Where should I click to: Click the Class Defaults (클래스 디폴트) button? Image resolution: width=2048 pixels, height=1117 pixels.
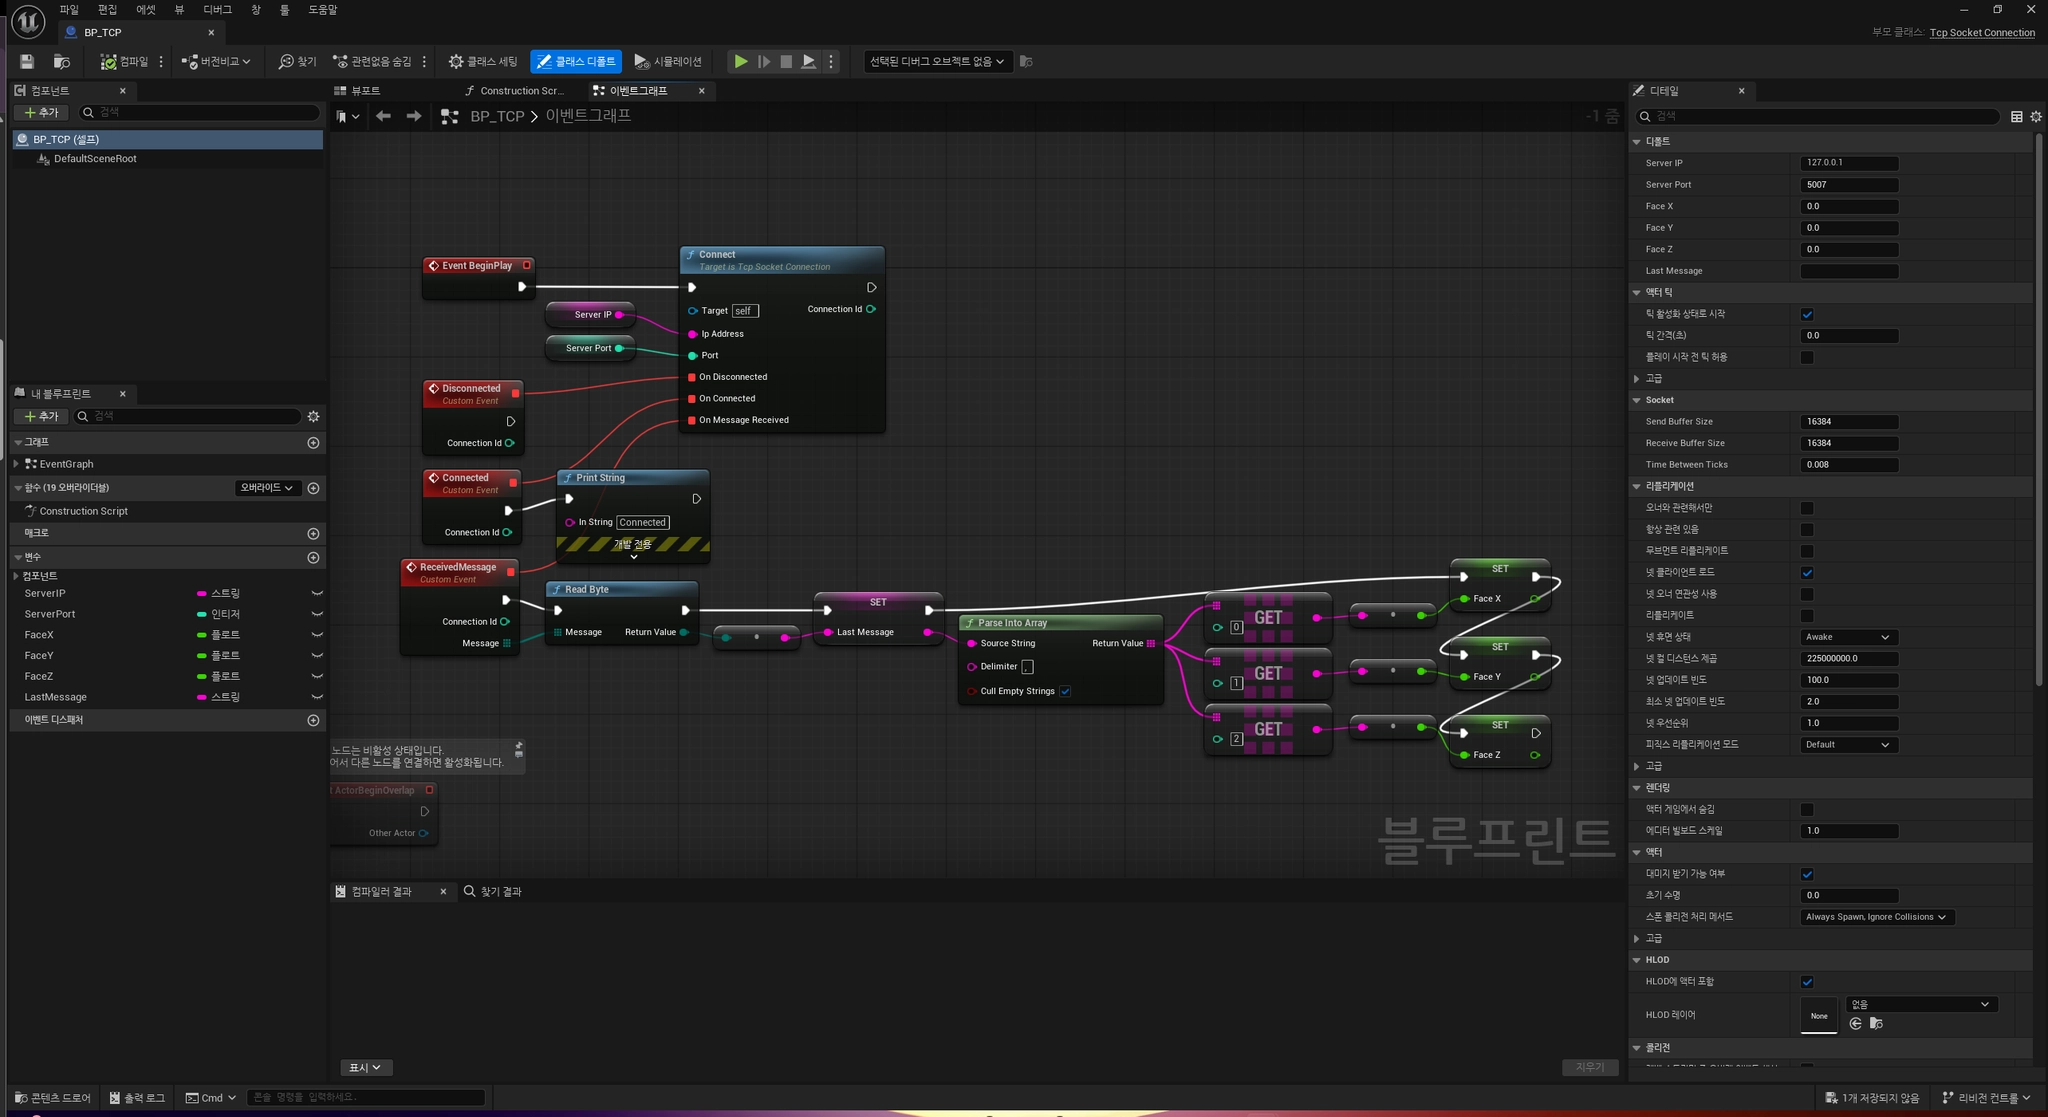point(576,62)
